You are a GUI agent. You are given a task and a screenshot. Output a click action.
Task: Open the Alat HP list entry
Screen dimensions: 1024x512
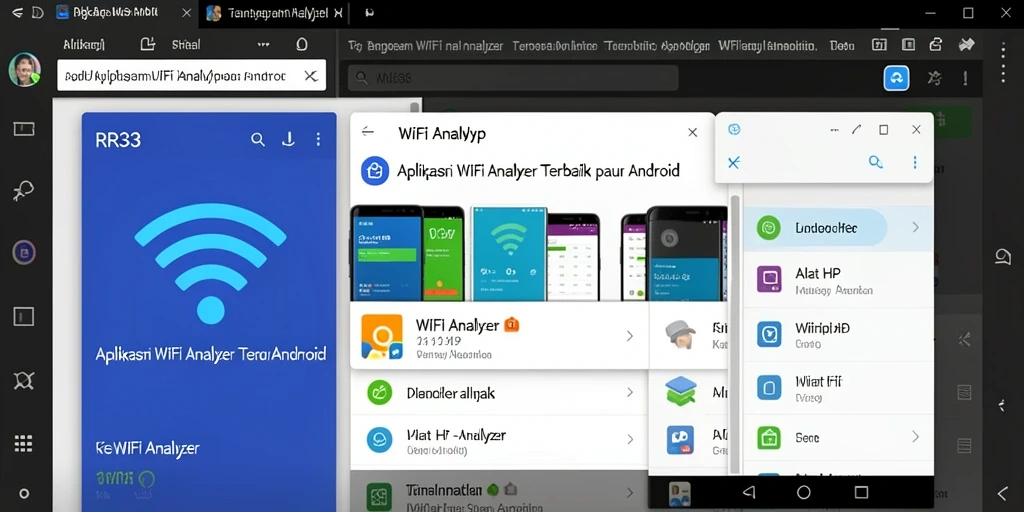coord(838,280)
